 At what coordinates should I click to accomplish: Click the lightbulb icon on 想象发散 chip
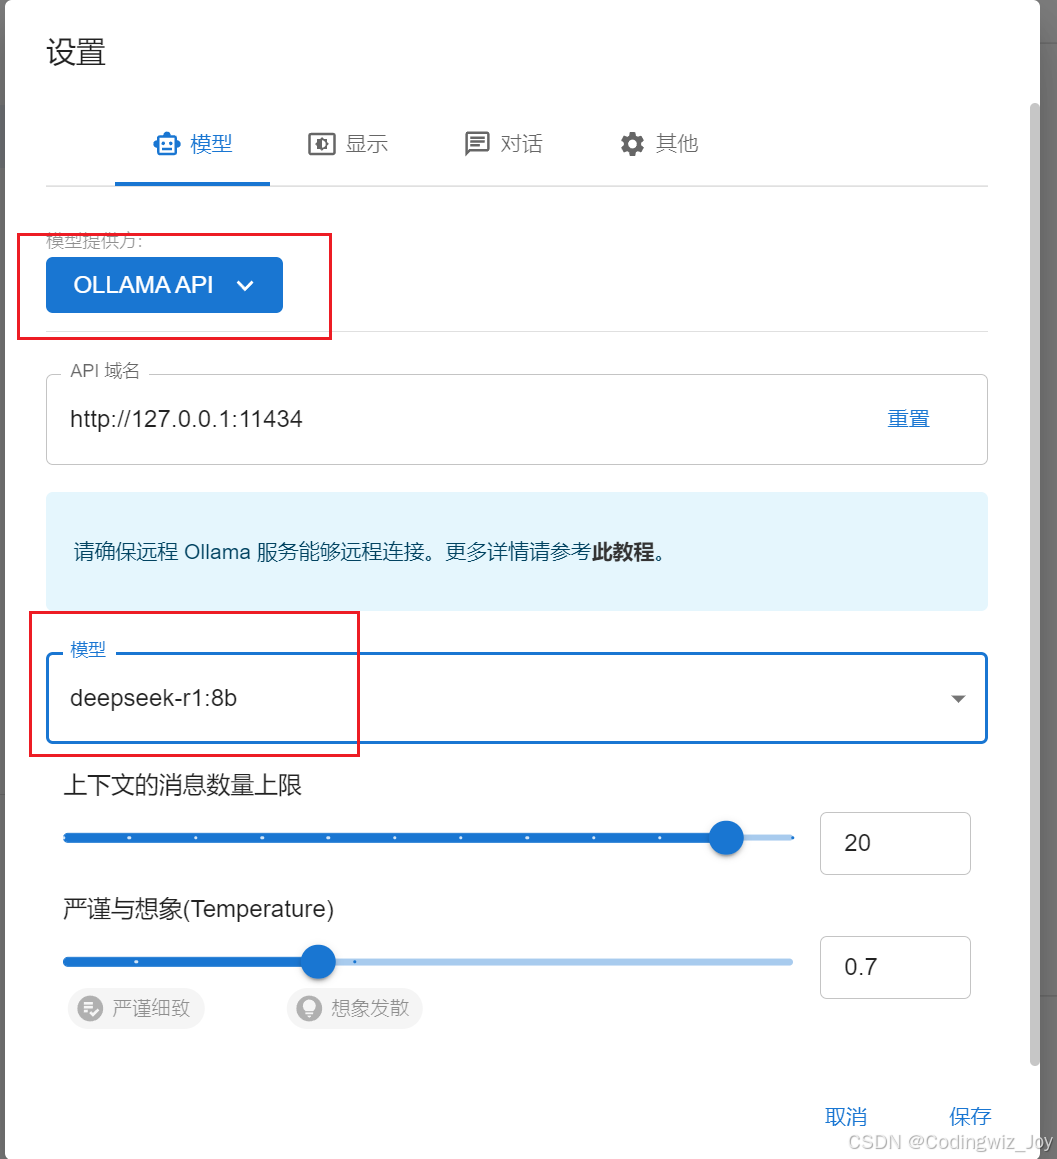click(x=309, y=1008)
